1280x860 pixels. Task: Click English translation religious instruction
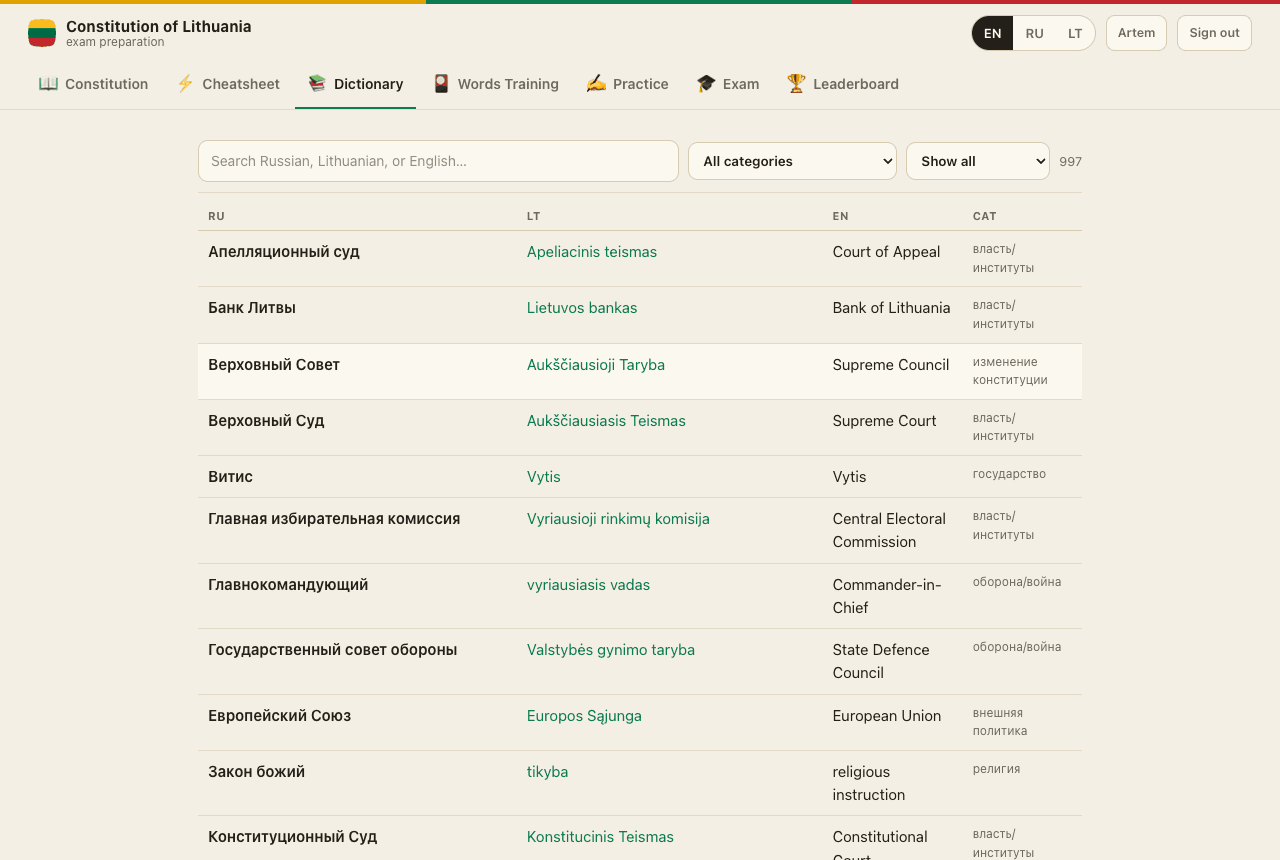869,783
